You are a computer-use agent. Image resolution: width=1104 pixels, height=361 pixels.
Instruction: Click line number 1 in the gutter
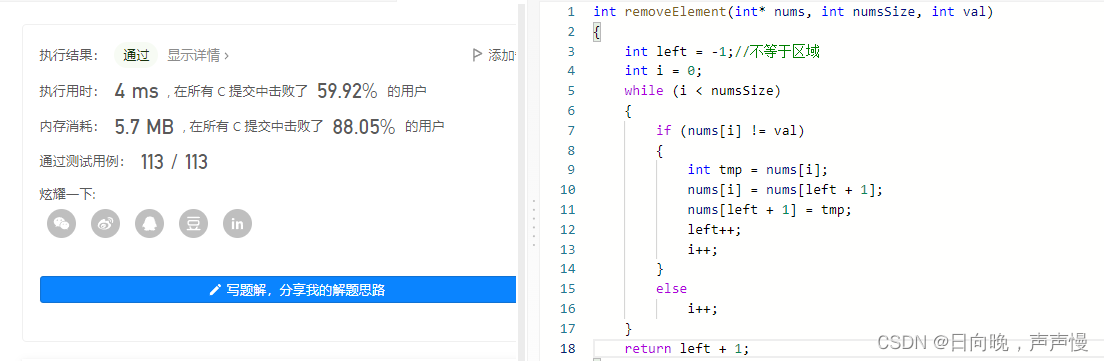click(x=570, y=11)
